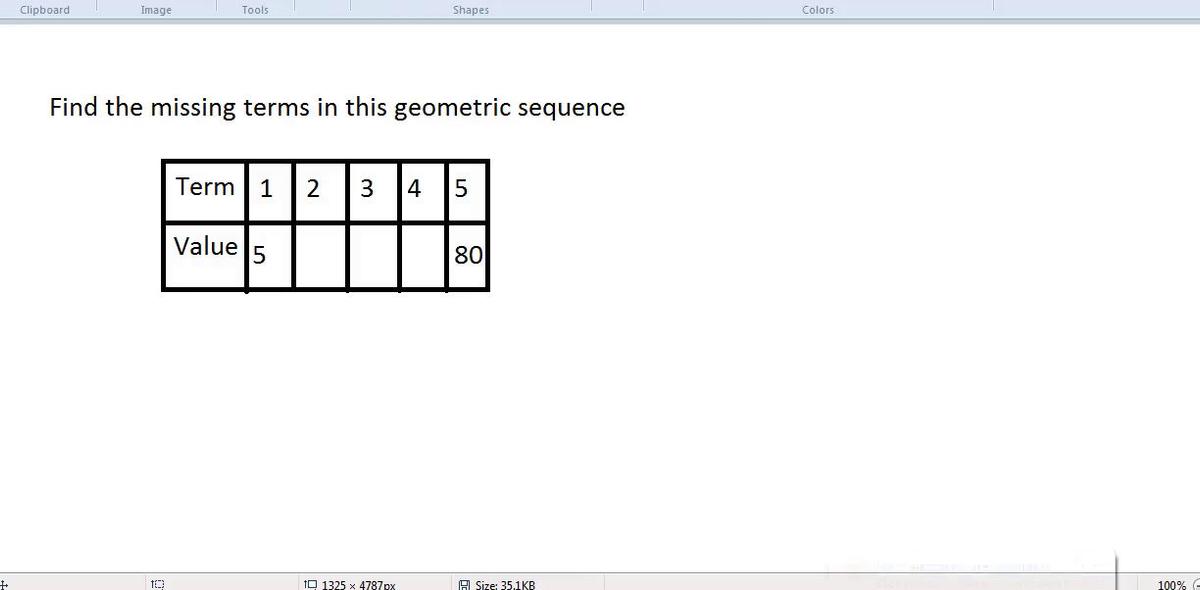Click term number 1 cell
Image resolution: width=1200 pixels, height=590 pixels.
click(x=269, y=191)
